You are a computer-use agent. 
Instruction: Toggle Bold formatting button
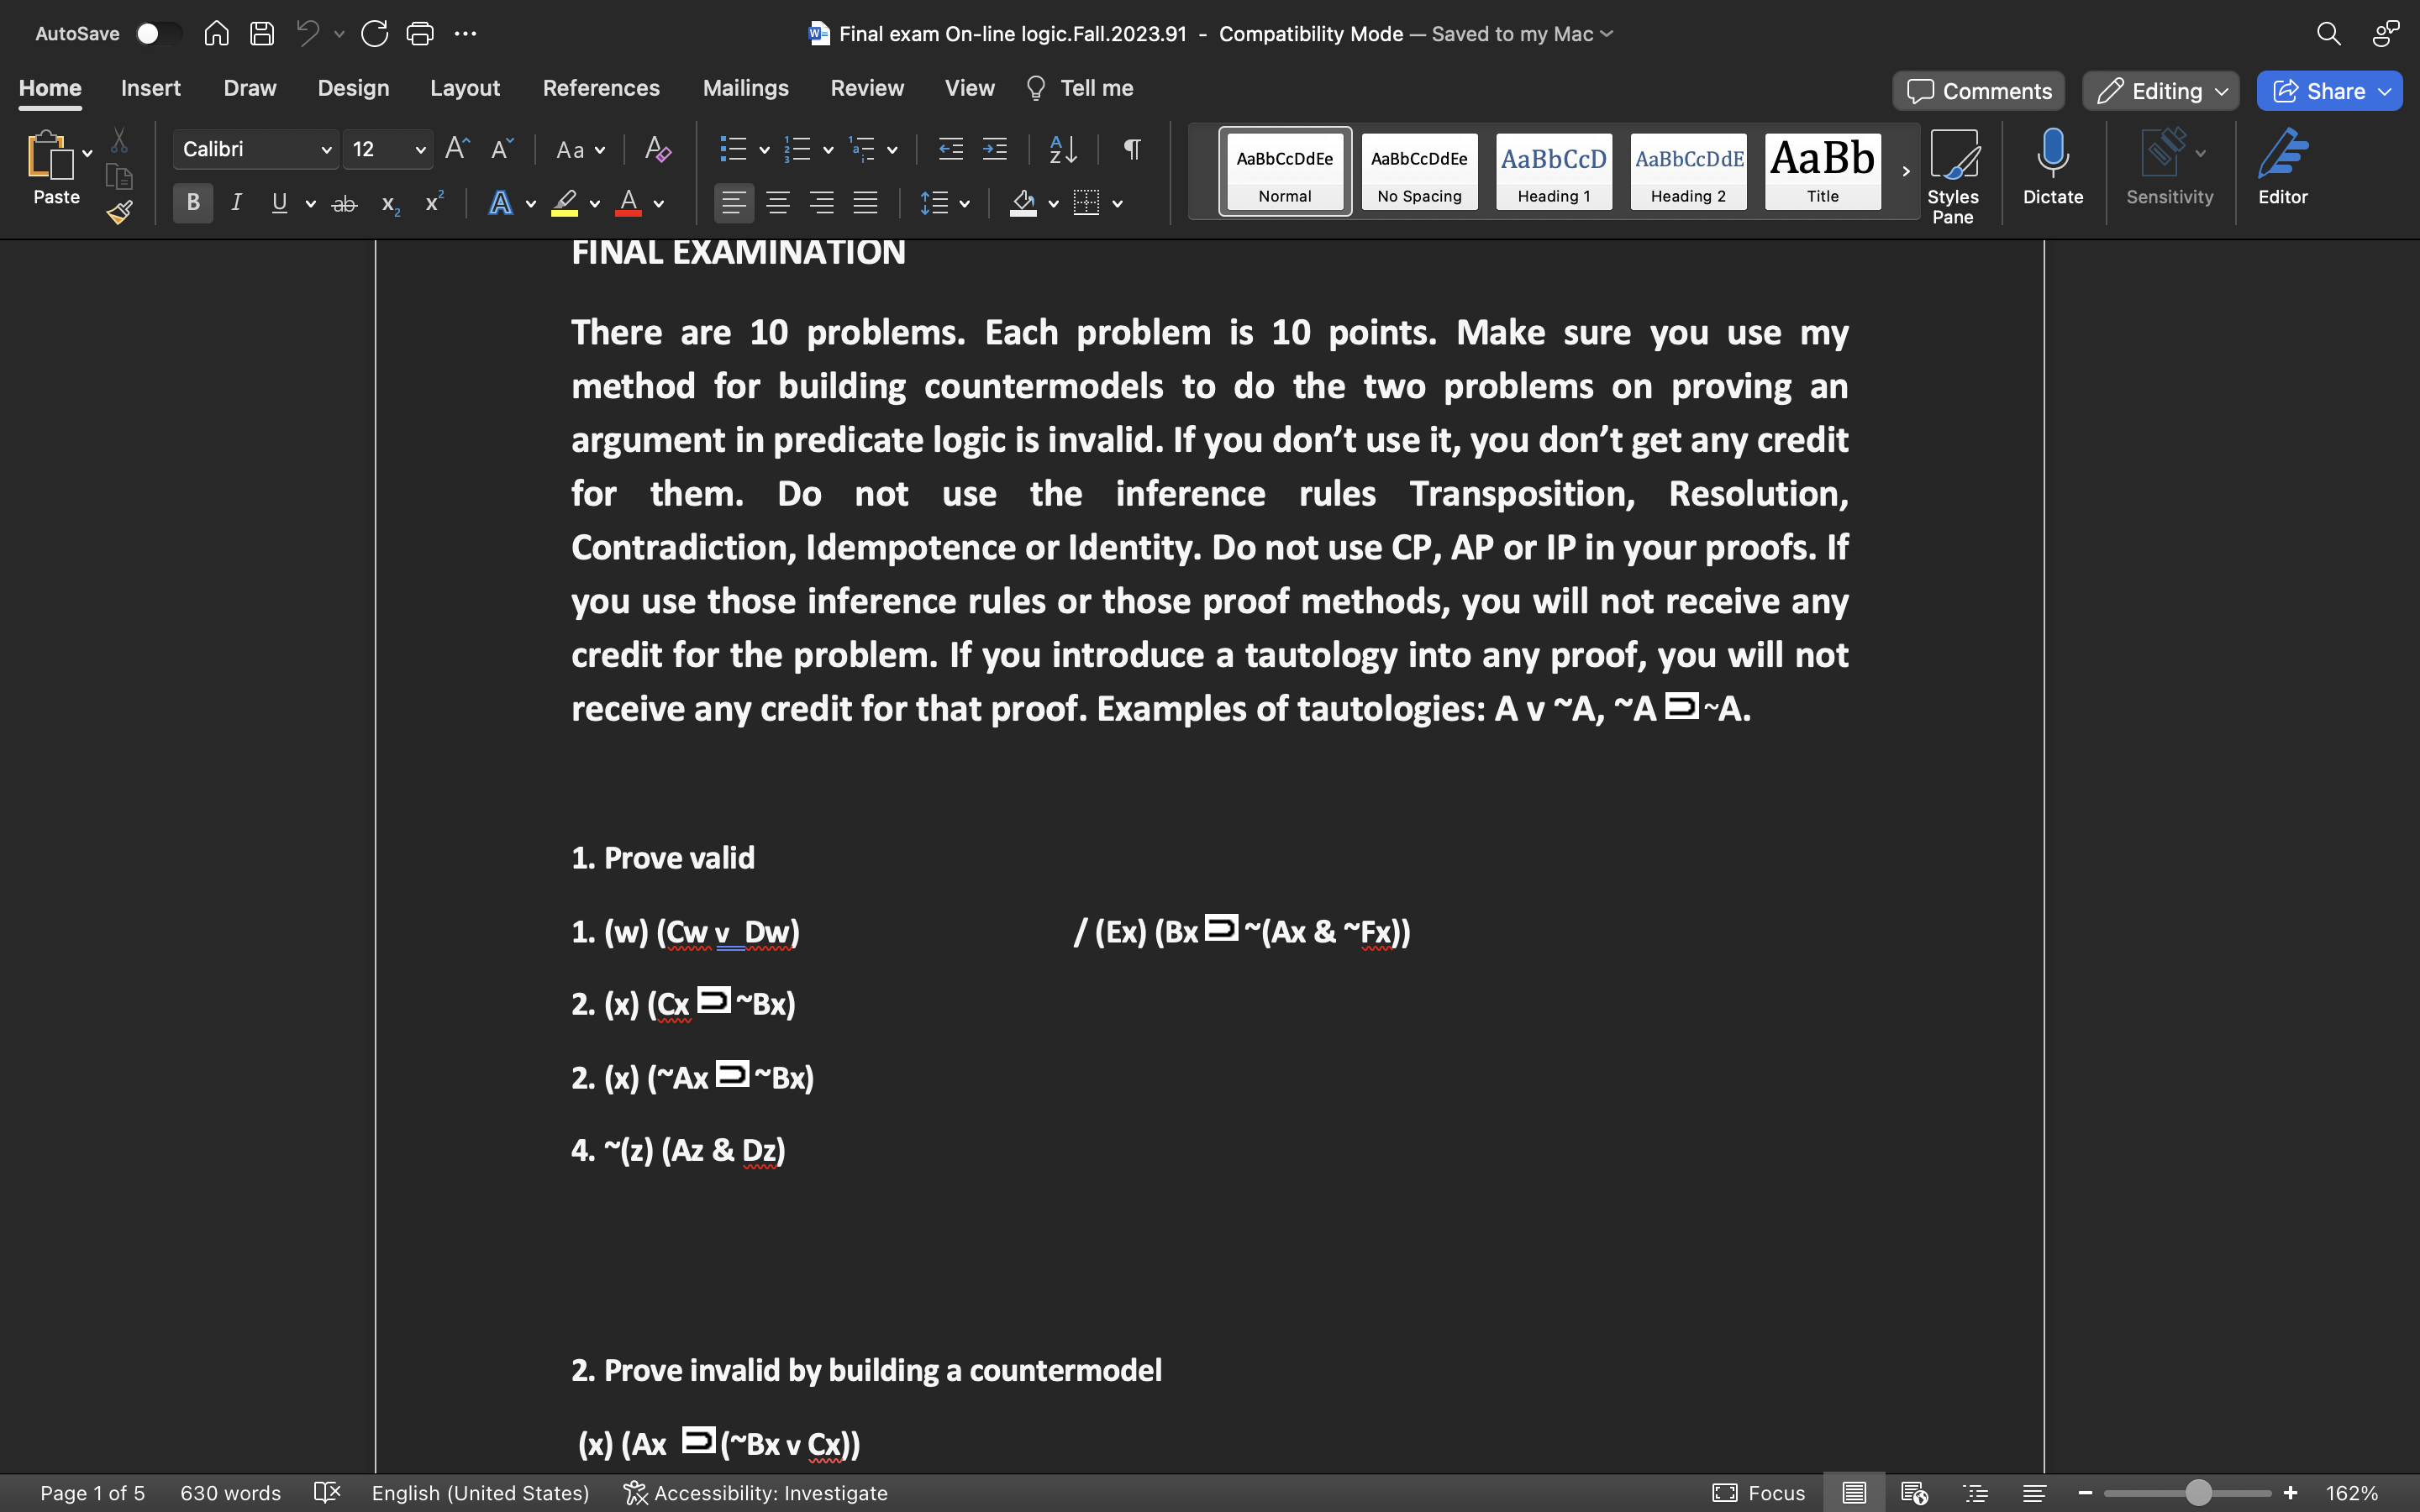(x=193, y=204)
